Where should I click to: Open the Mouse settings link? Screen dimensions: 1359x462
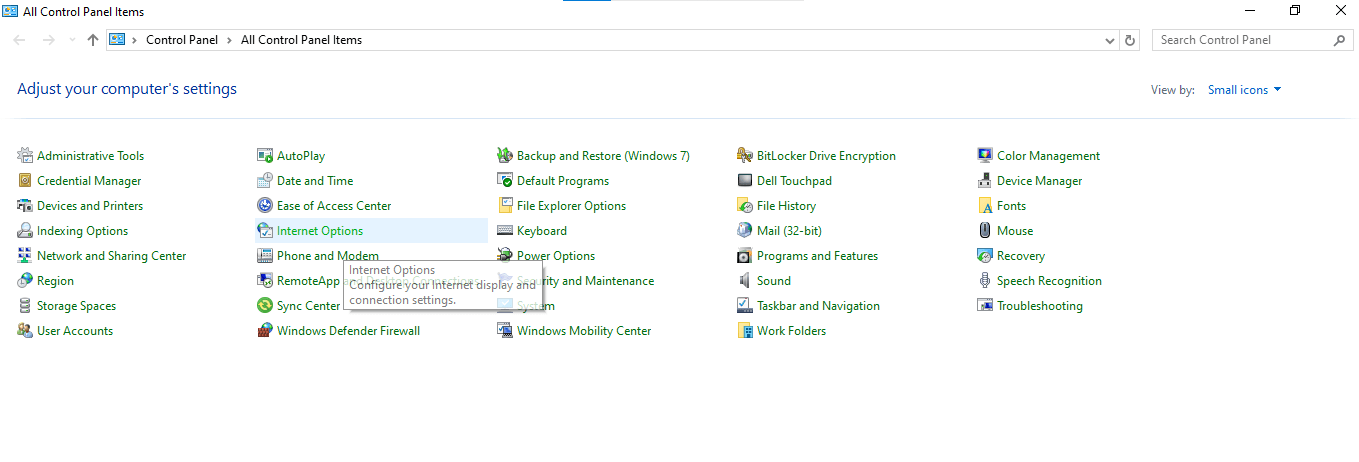coord(1015,231)
